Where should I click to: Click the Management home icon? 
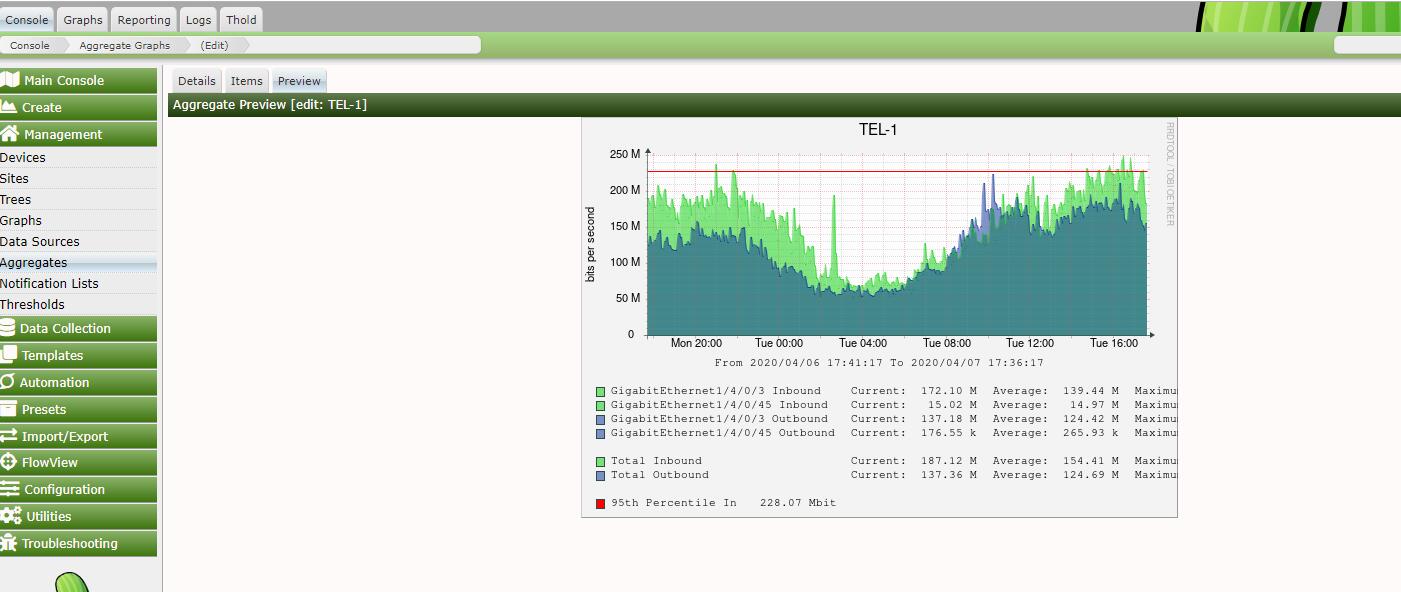click(x=10, y=133)
